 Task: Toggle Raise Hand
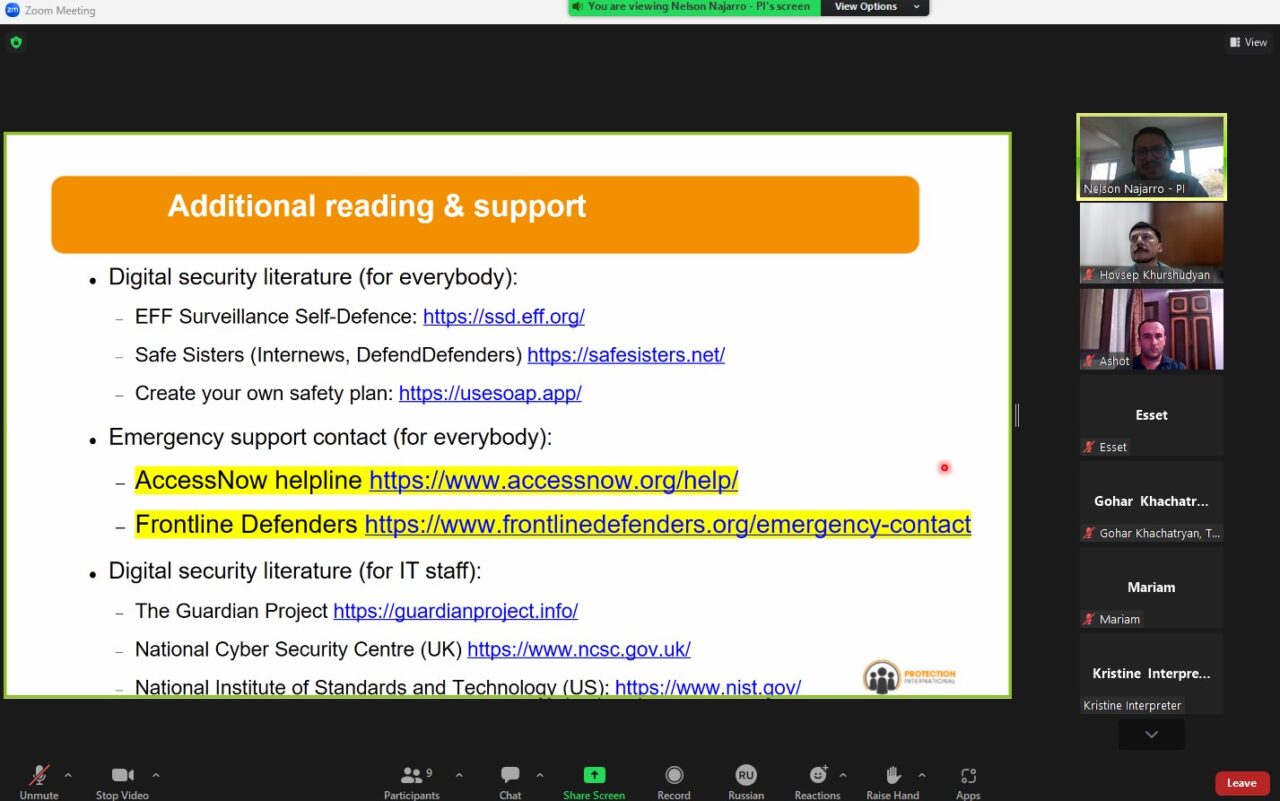892,776
